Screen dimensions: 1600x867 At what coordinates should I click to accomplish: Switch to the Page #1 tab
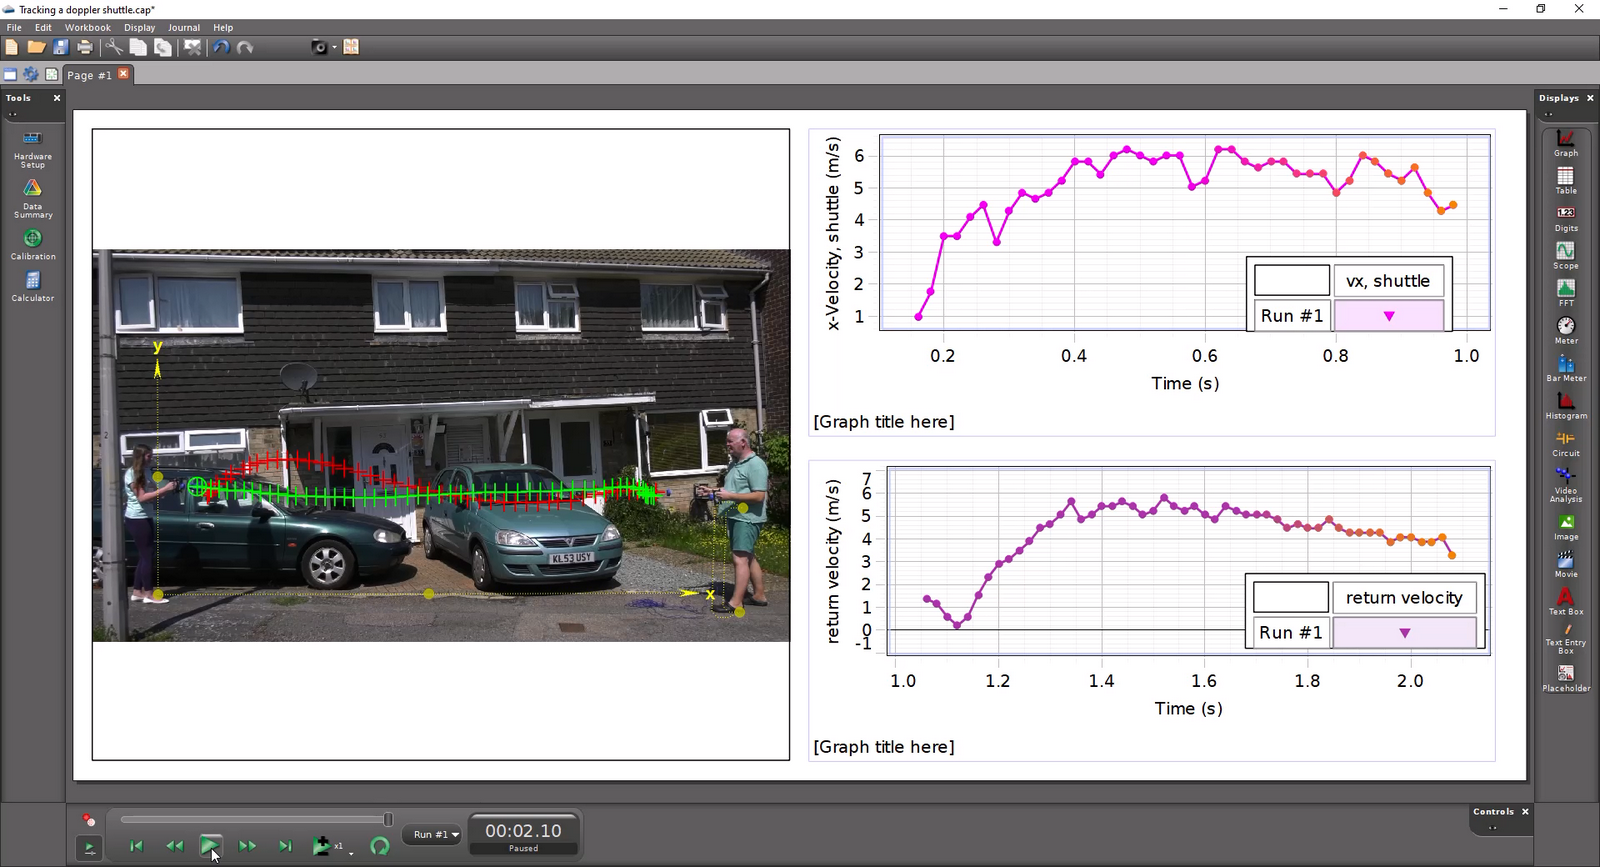click(x=89, y=75)
